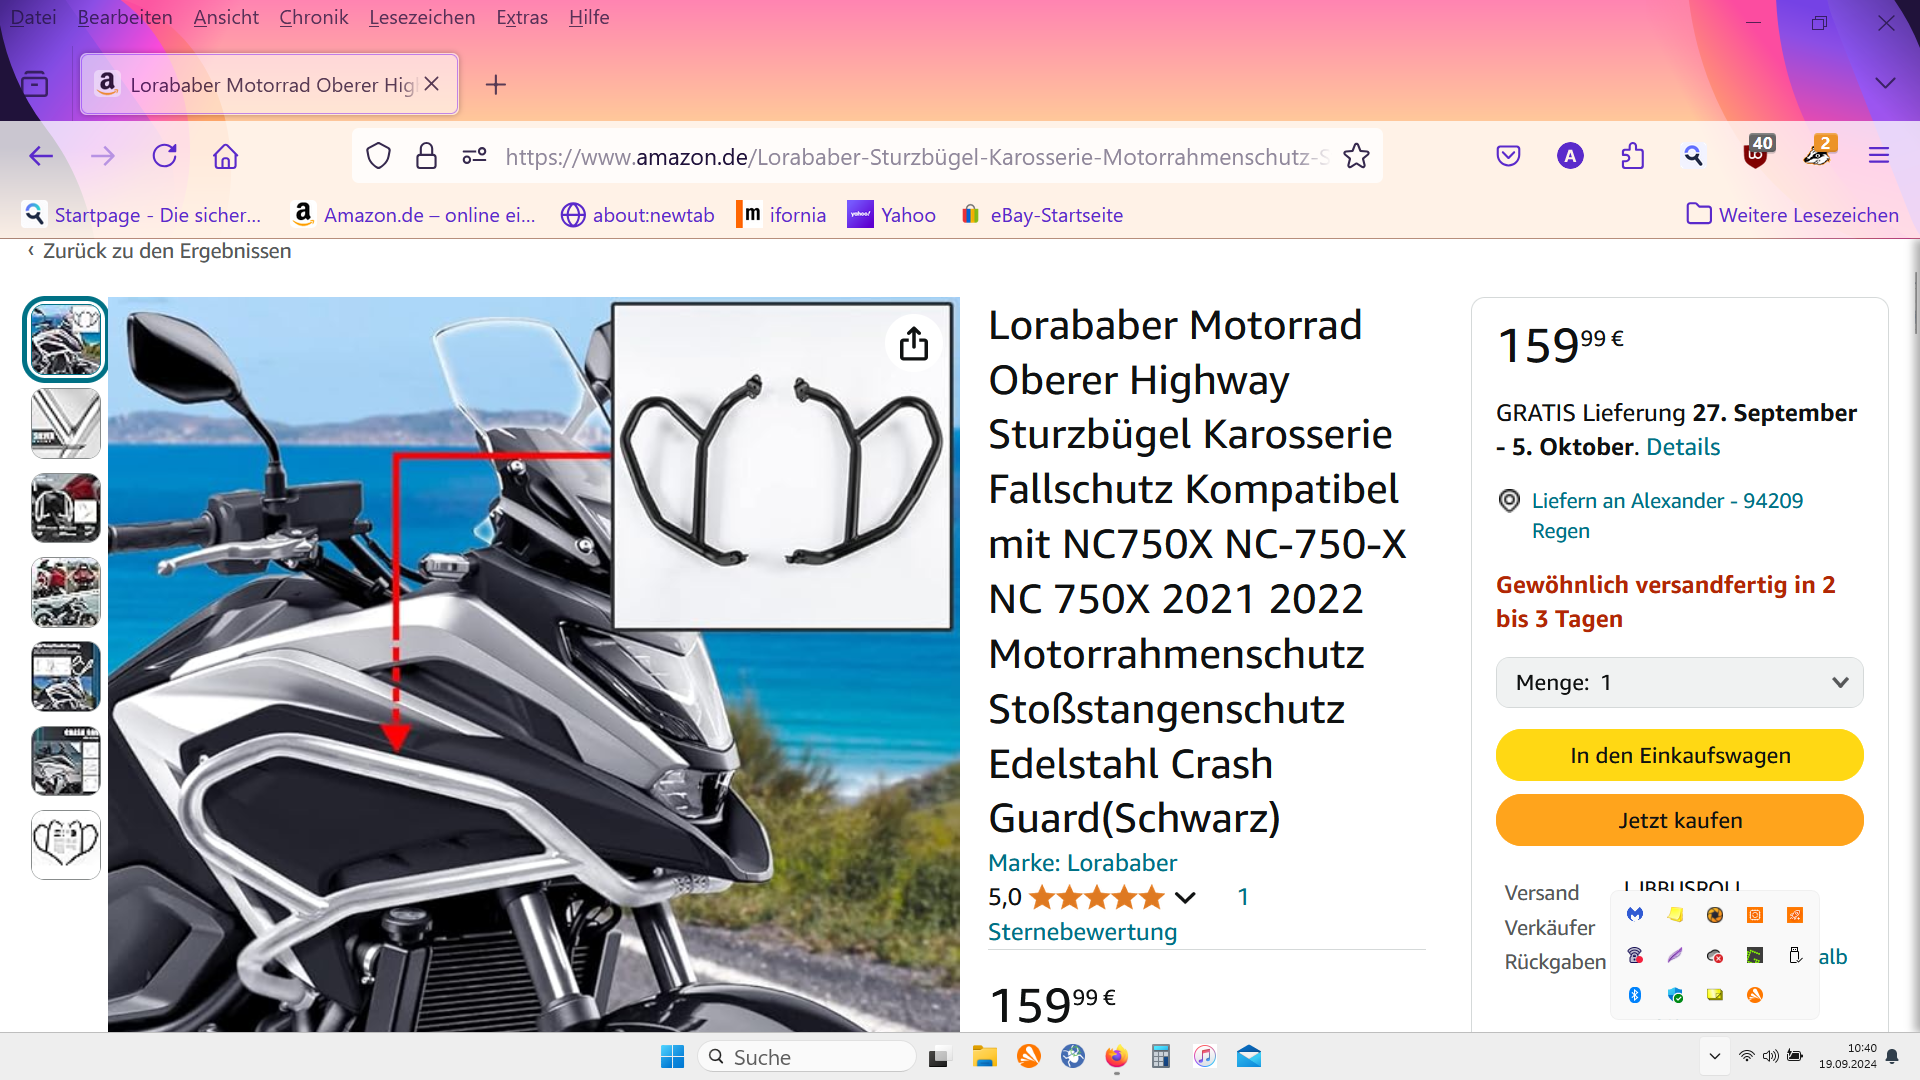This screenshot has width=1920, height=1080.
Task: Open Avast icon in tray overflow
Action: (x=1755, y=995)
